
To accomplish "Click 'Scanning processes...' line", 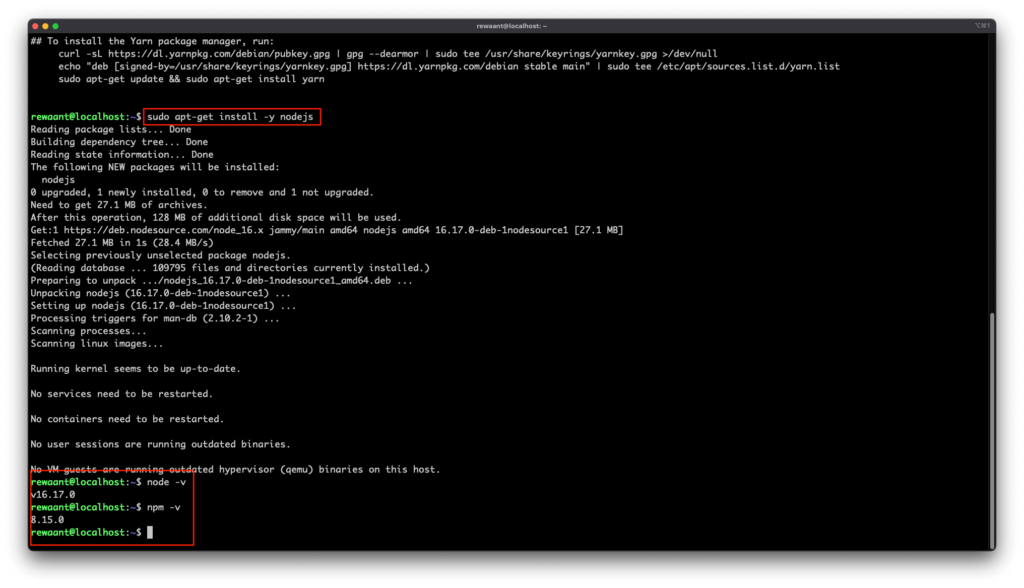I will pyautogui.click(x=88, y=331).
